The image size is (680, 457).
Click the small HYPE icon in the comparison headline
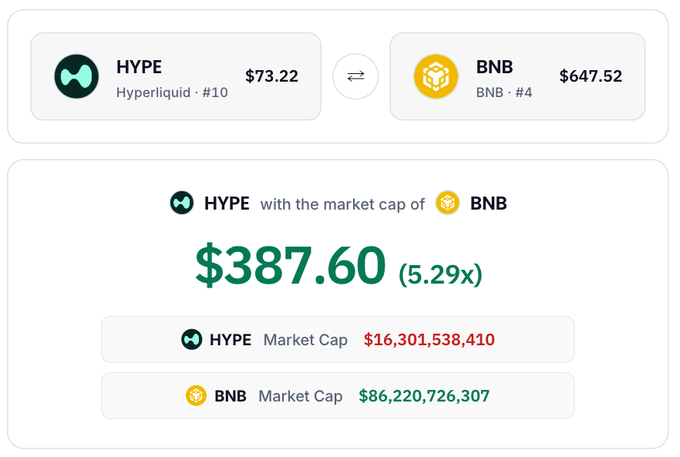pos(182,203)
